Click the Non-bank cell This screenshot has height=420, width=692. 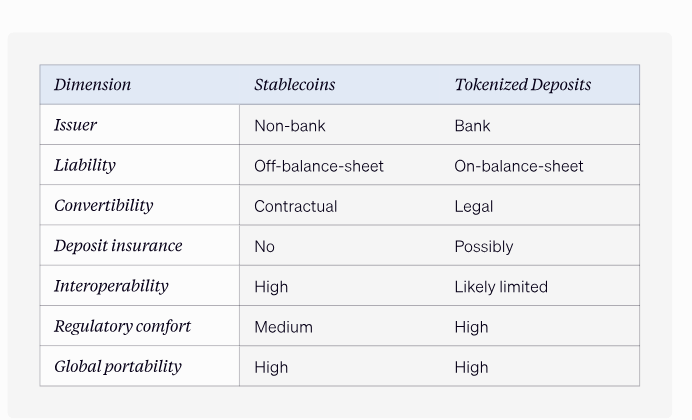pos(290,126)
